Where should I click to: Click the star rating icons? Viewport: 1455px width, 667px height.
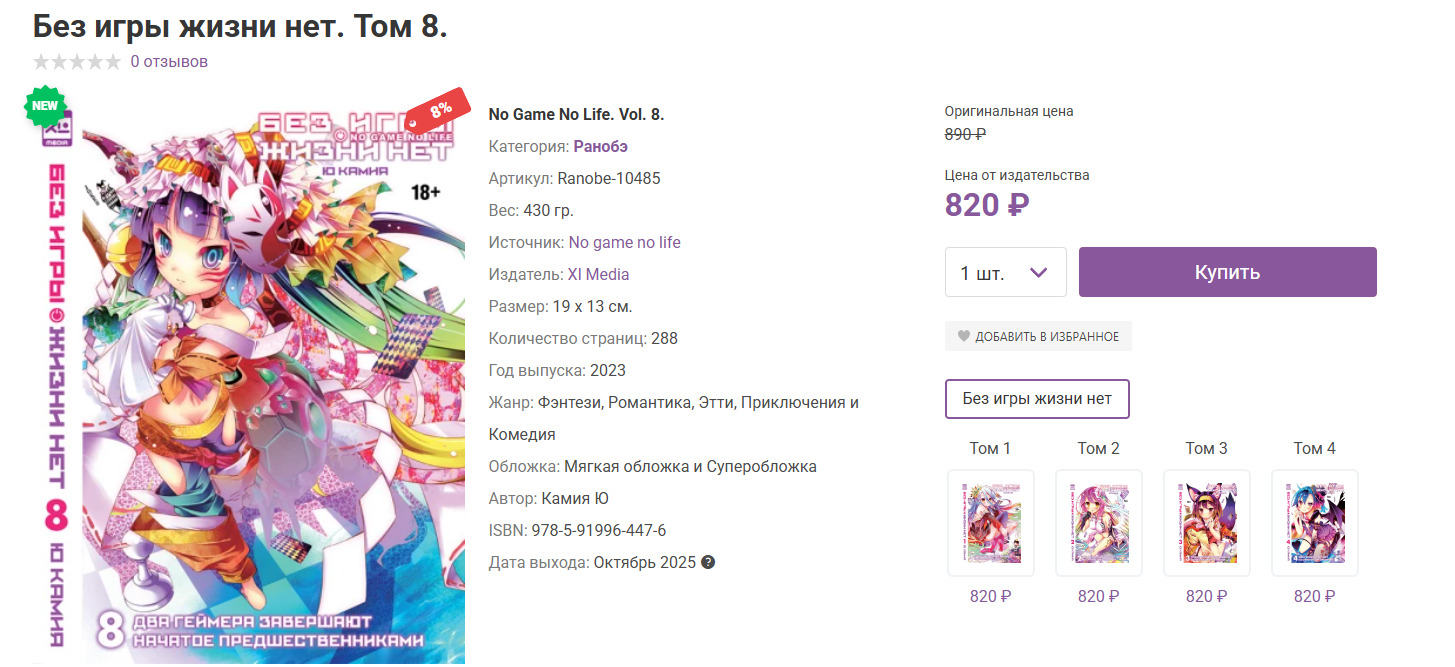pos(77,62)
